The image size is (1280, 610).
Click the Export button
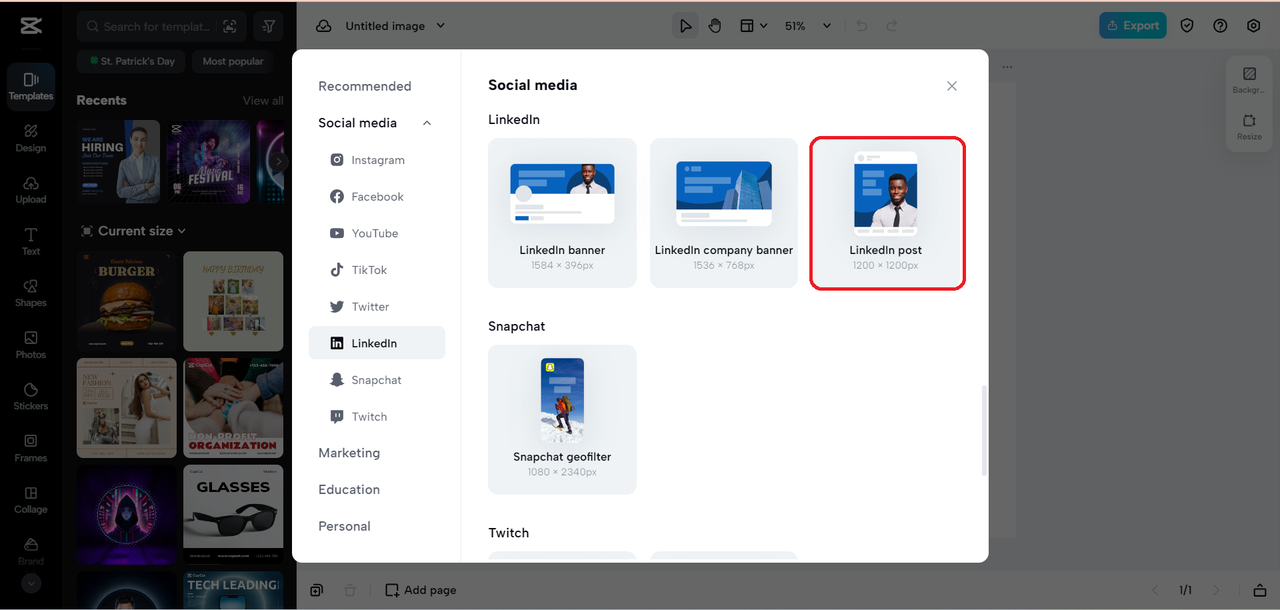click(x=1132, y=25)
